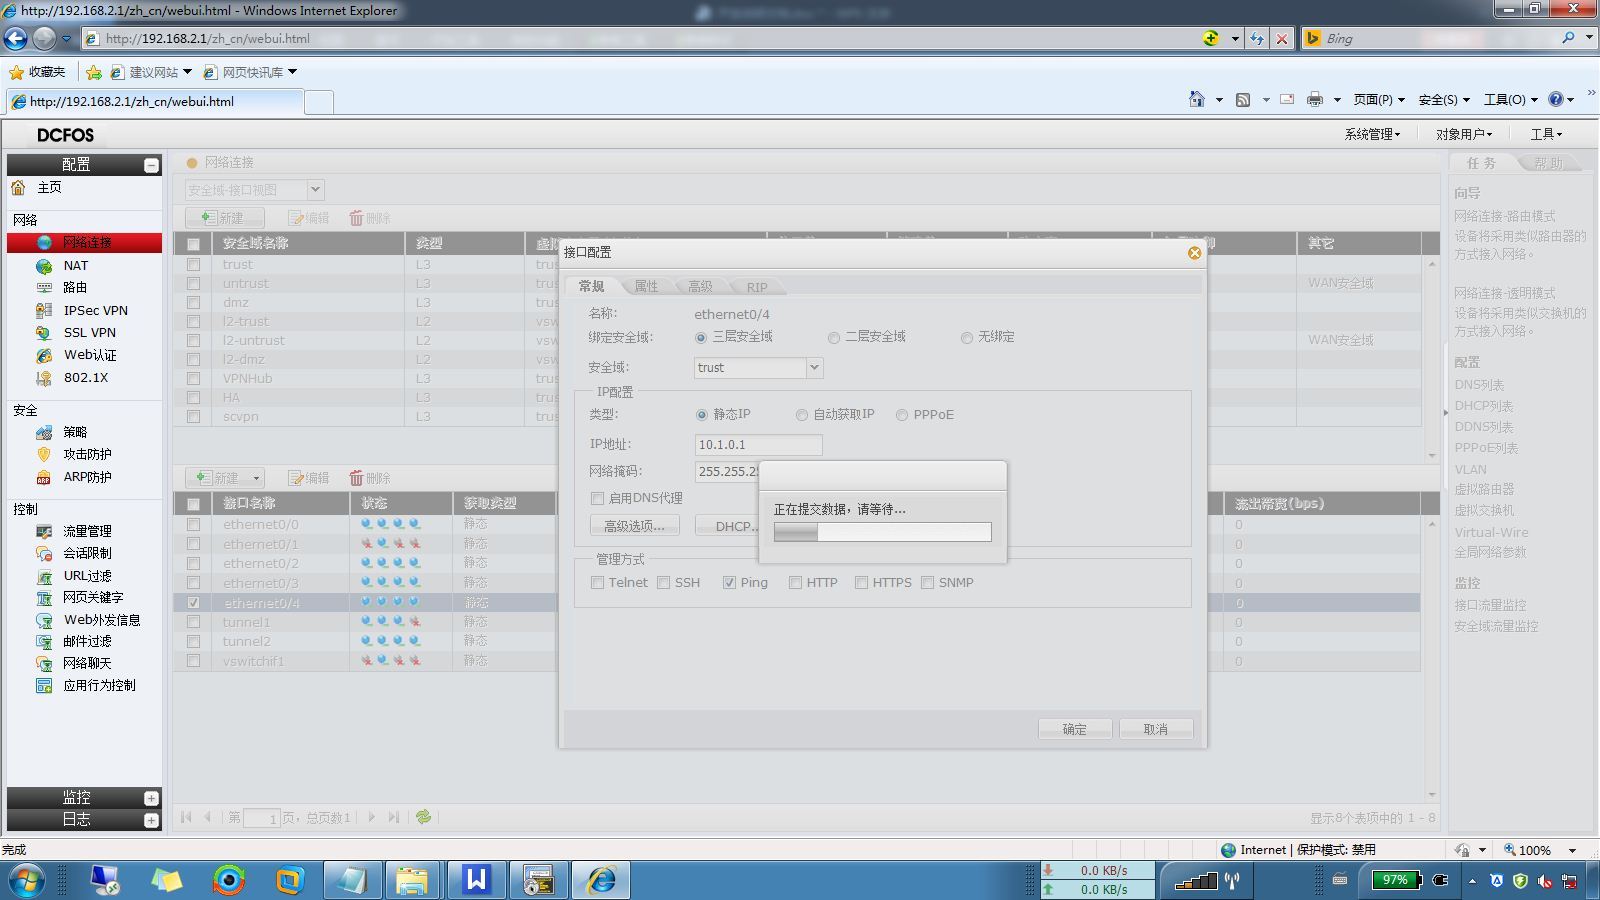
Task: Toggle the 启用DNS代理 checkbox
Action: 598,498
